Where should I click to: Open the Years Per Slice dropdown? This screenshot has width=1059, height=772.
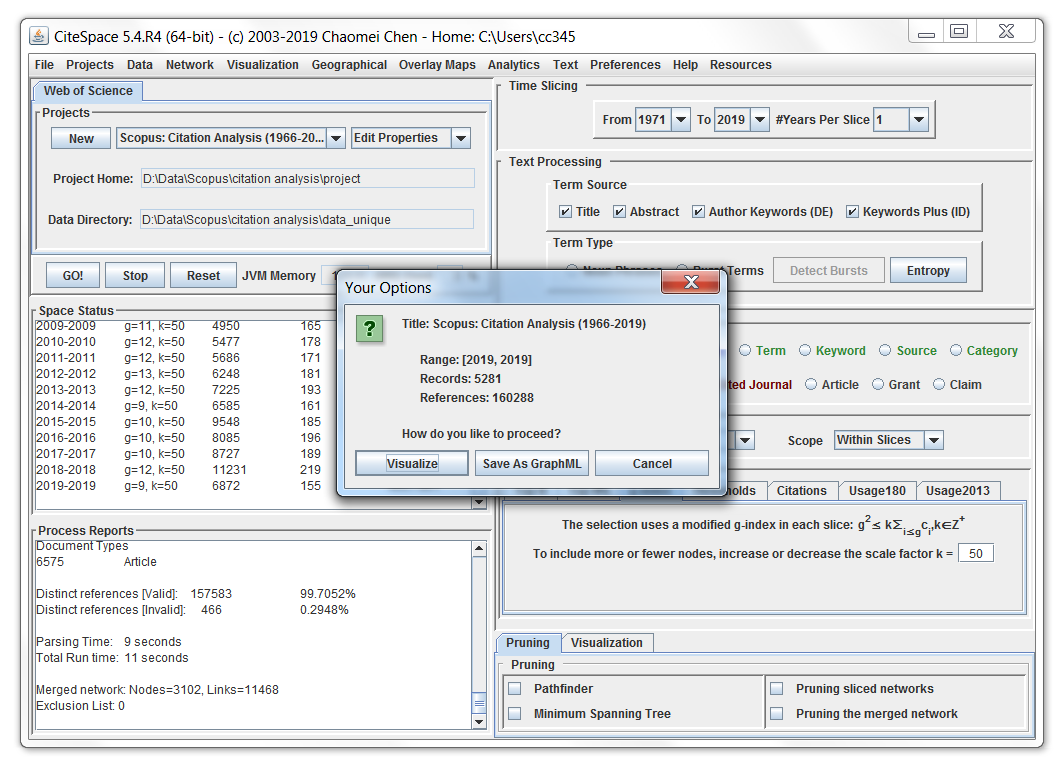coord(919,120)
